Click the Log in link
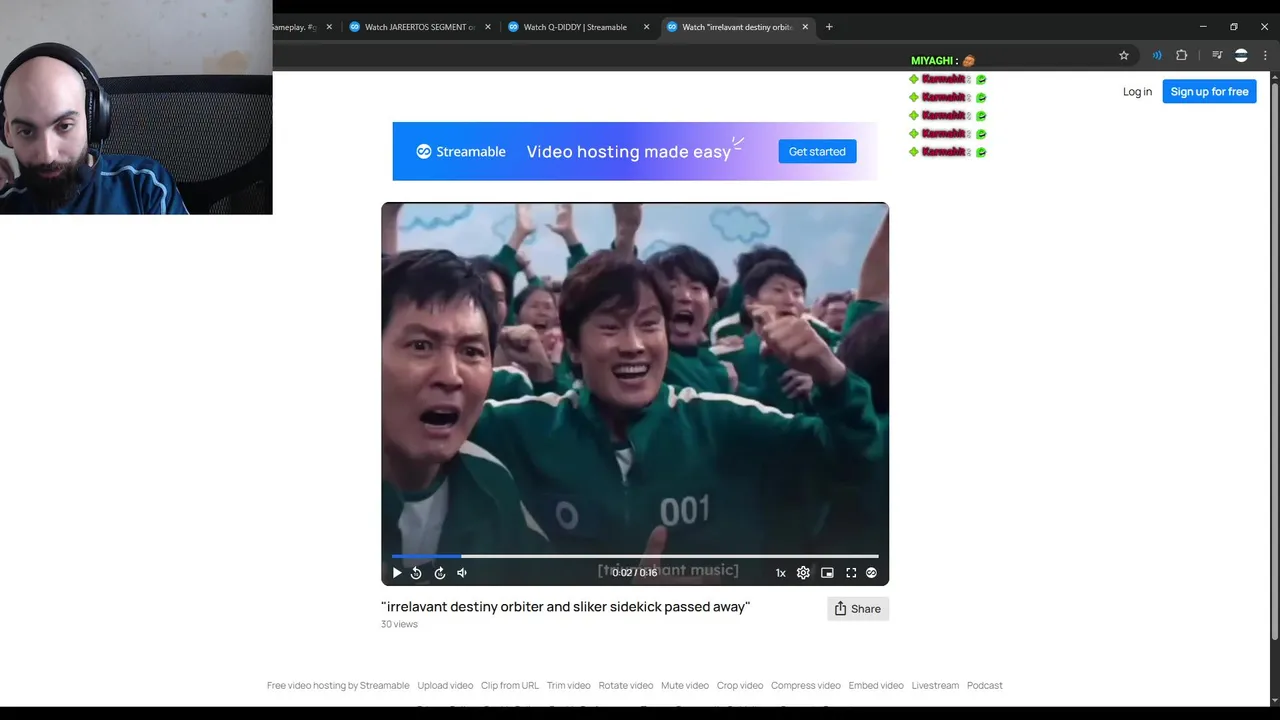The image size is (1280, 720). [1137, 92]
